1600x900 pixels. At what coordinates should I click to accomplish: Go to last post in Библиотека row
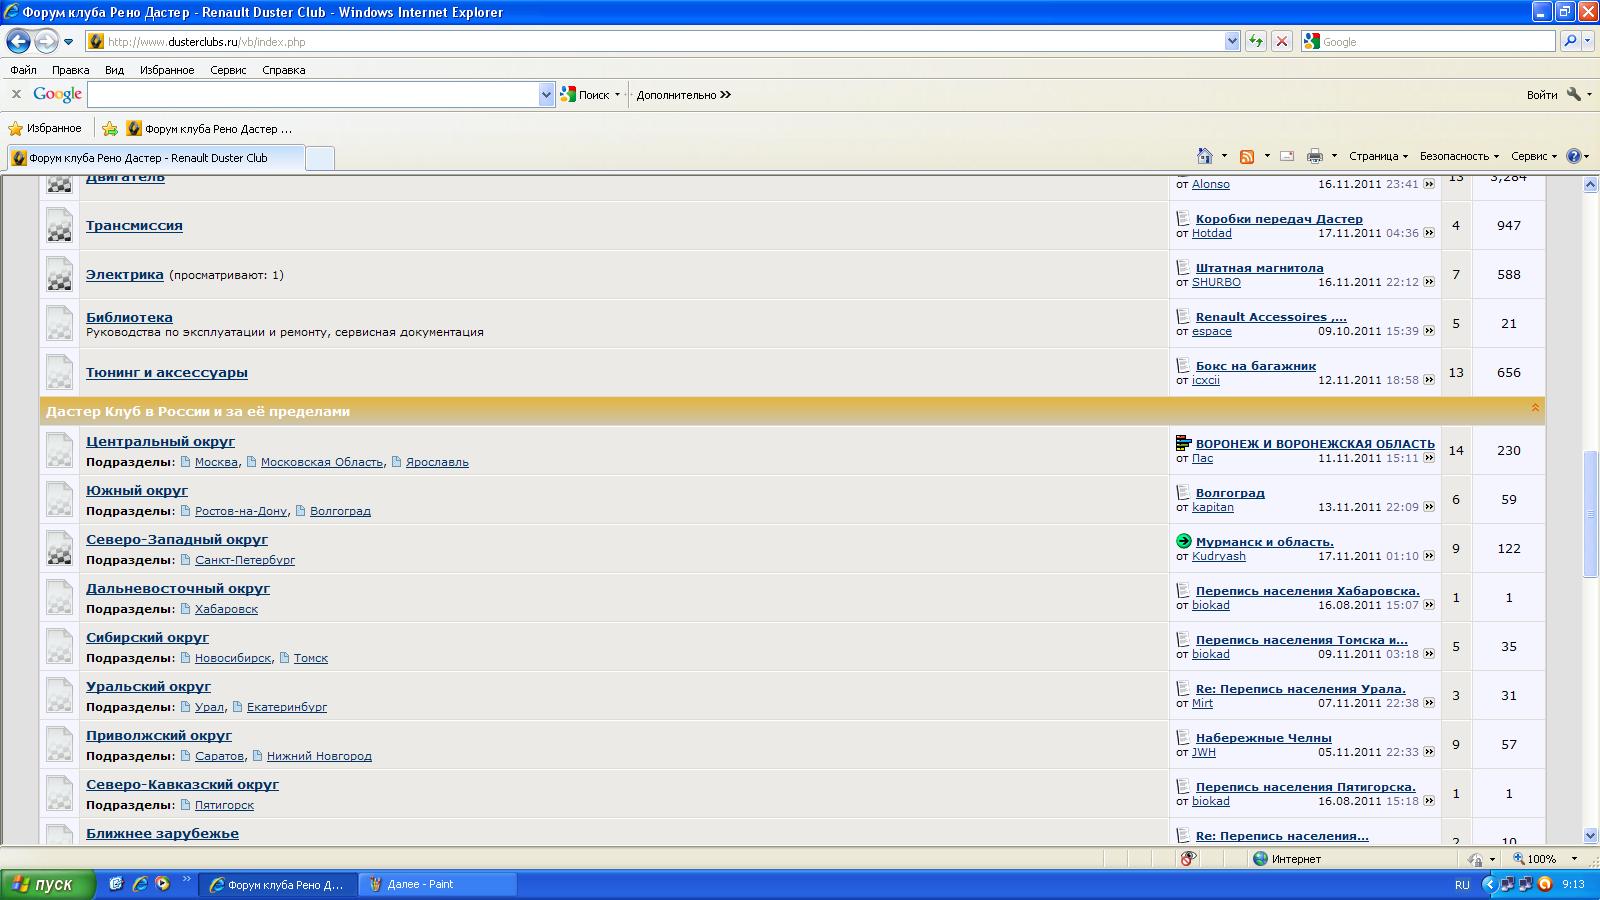click(x=1429, y=331)
